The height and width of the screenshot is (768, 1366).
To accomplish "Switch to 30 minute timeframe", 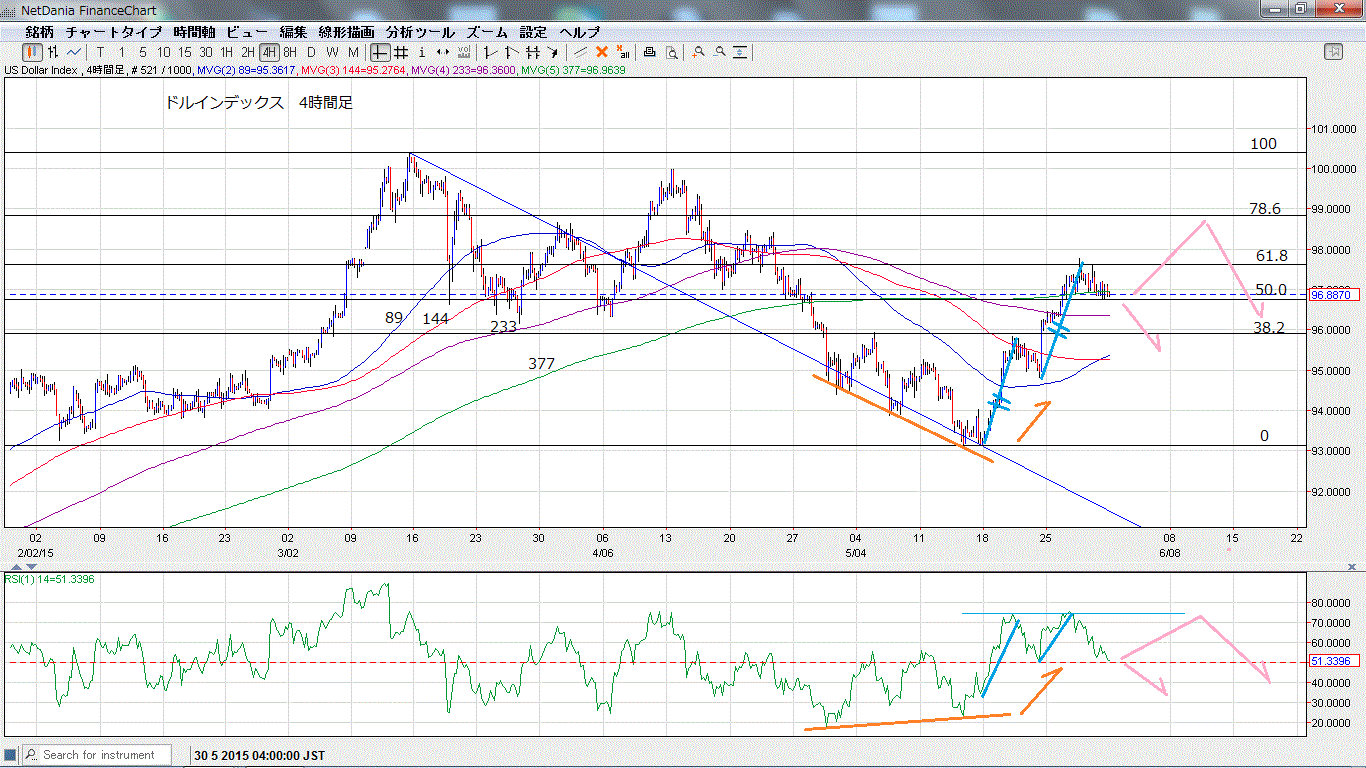I will 206,52.
